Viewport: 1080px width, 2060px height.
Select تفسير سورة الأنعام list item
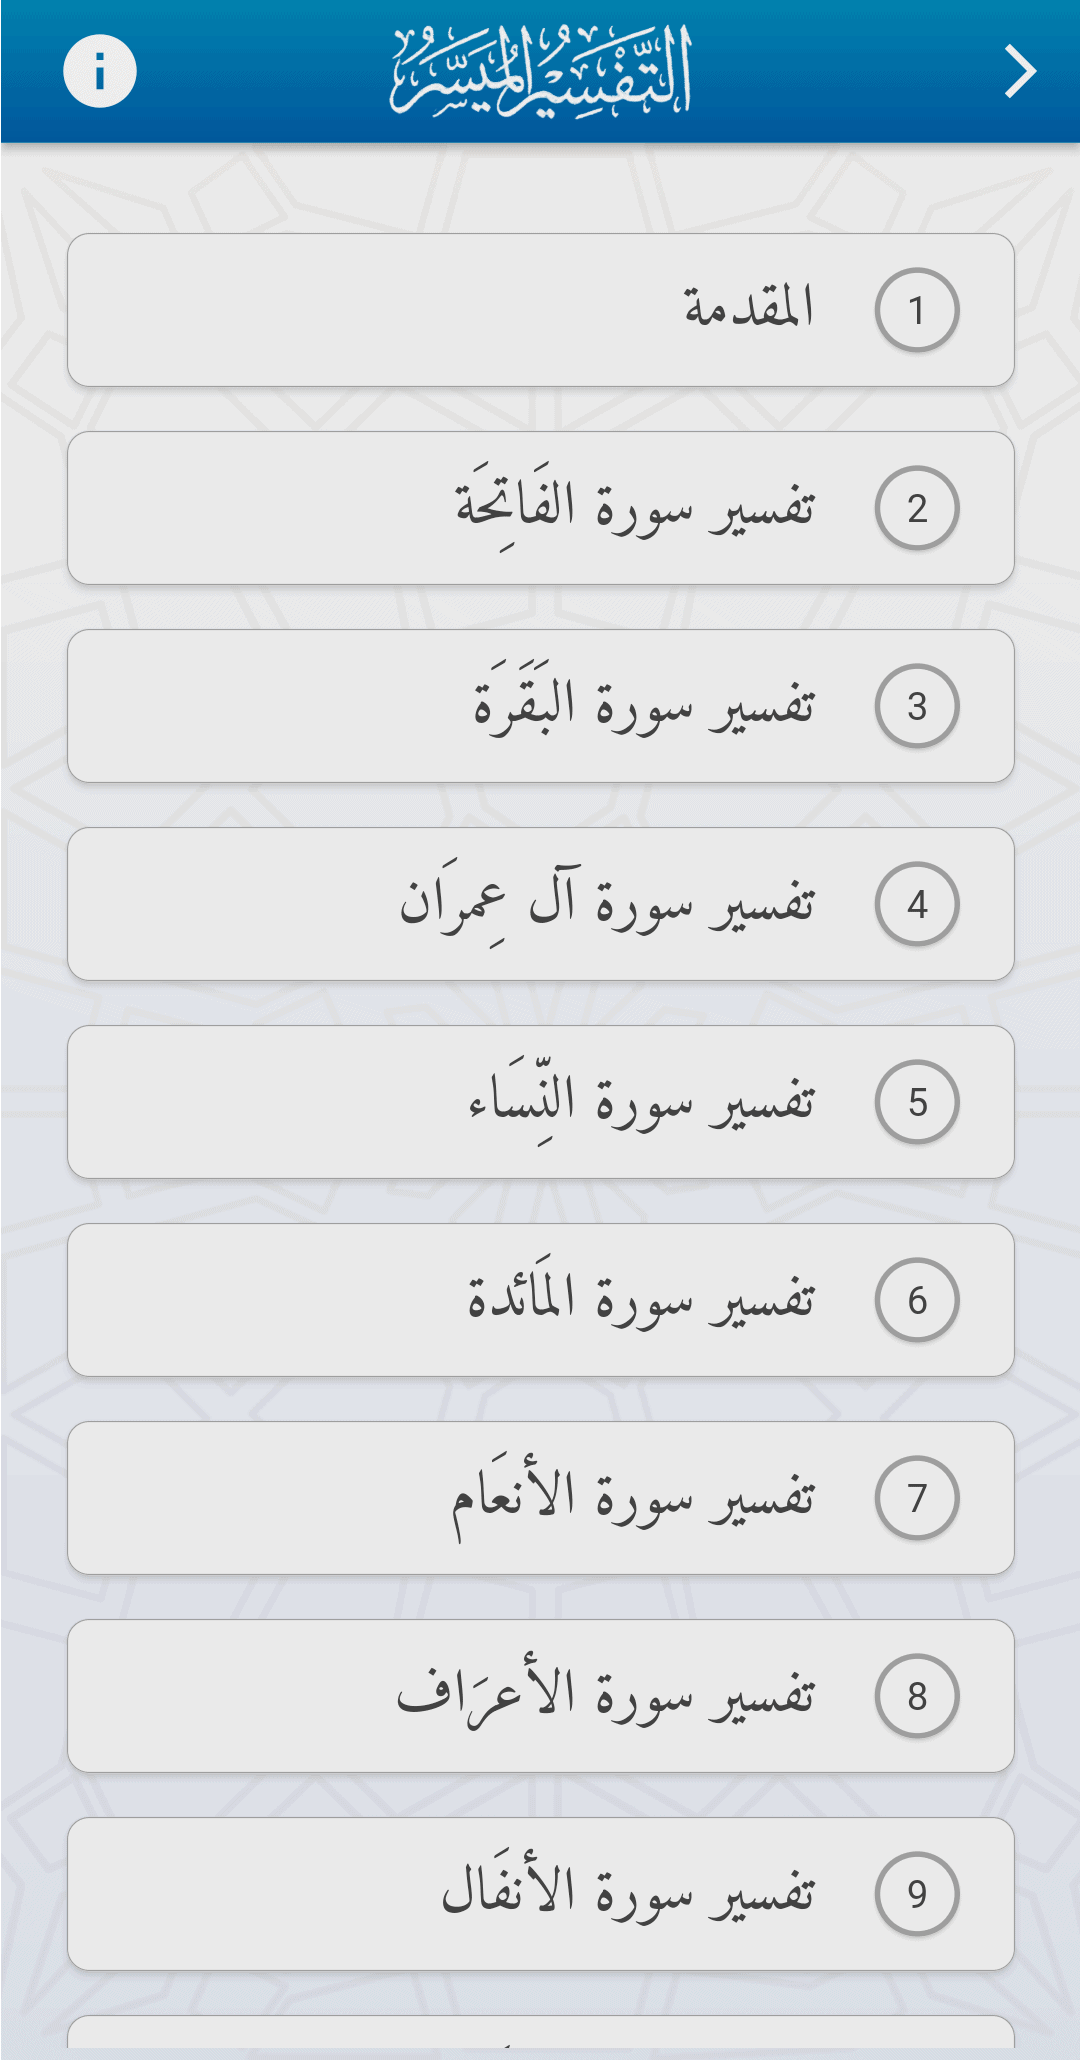tap(540, 1498)
